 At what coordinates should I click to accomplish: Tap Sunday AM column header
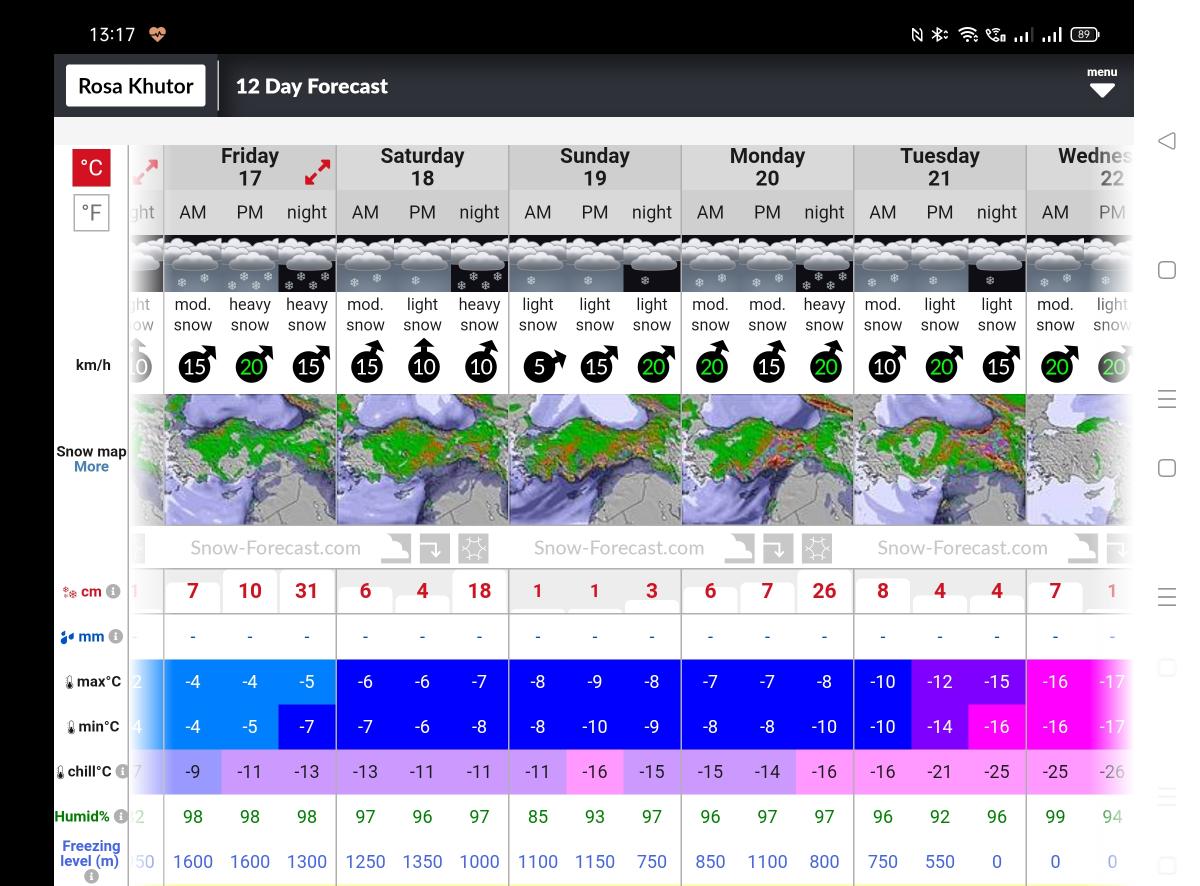tap(538, 212)
